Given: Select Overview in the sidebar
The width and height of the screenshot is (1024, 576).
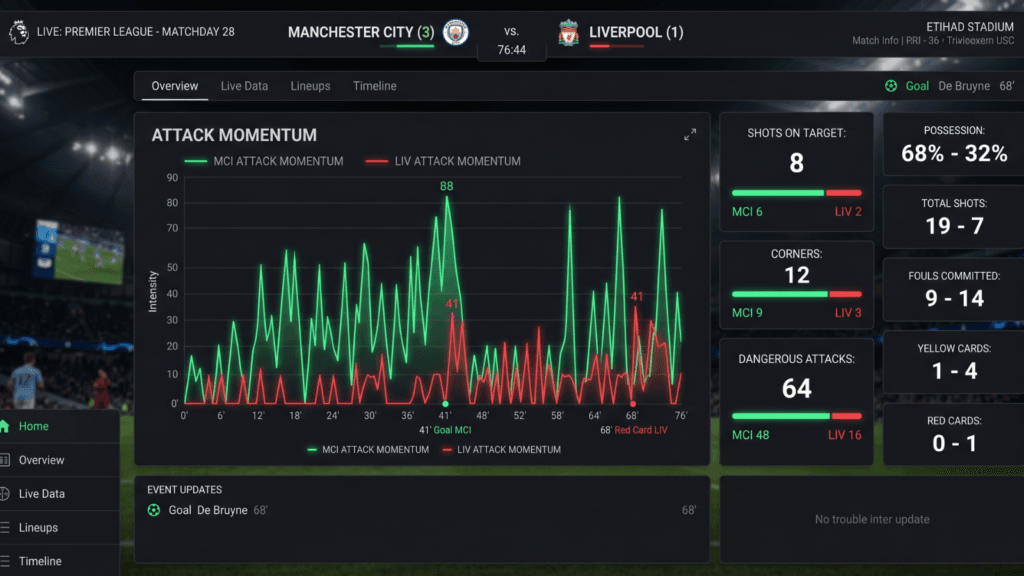Looking at the screenshot, I should [59, 460].
